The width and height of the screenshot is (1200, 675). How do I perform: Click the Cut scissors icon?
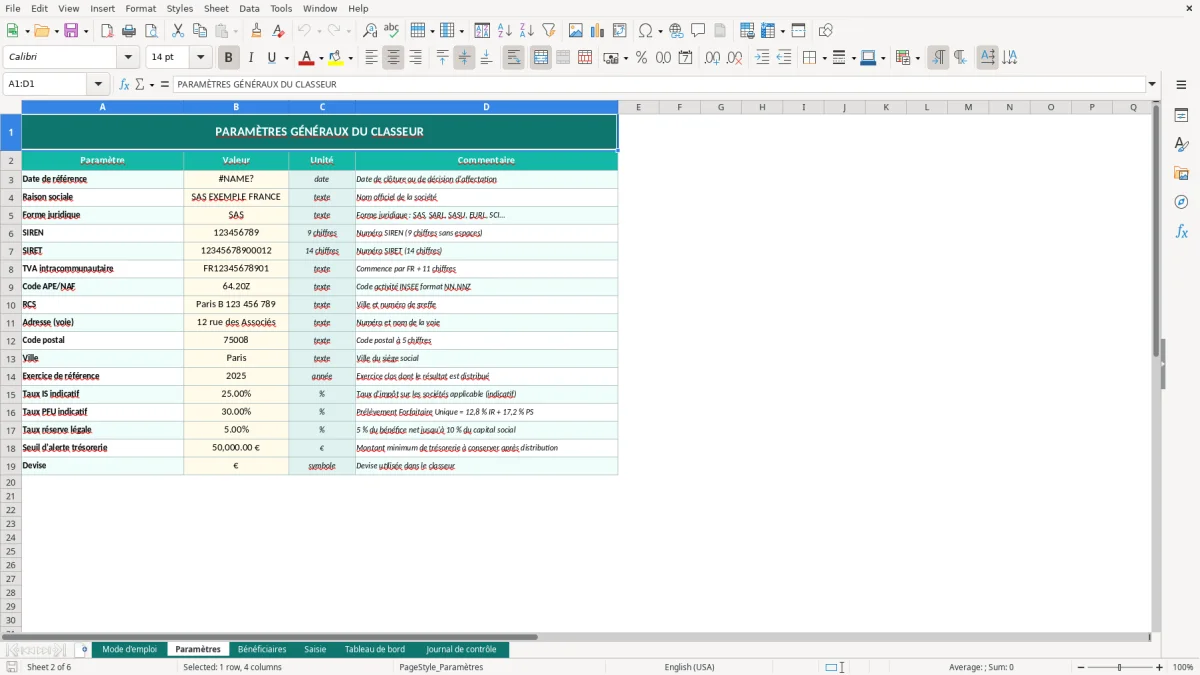coord(178,31)
